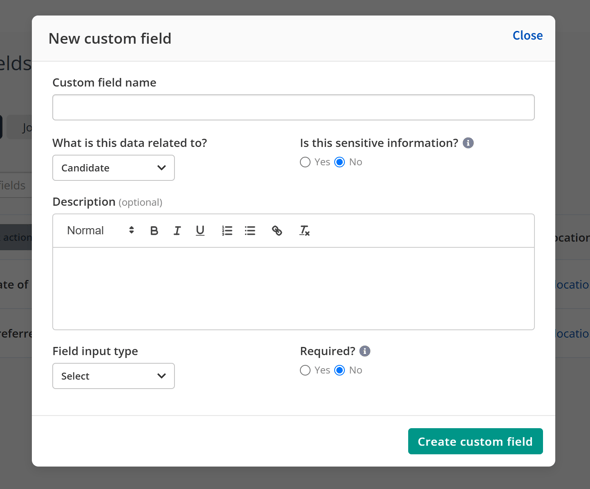
Task: Clear text formatting in description editor
Action: [304, 231]
